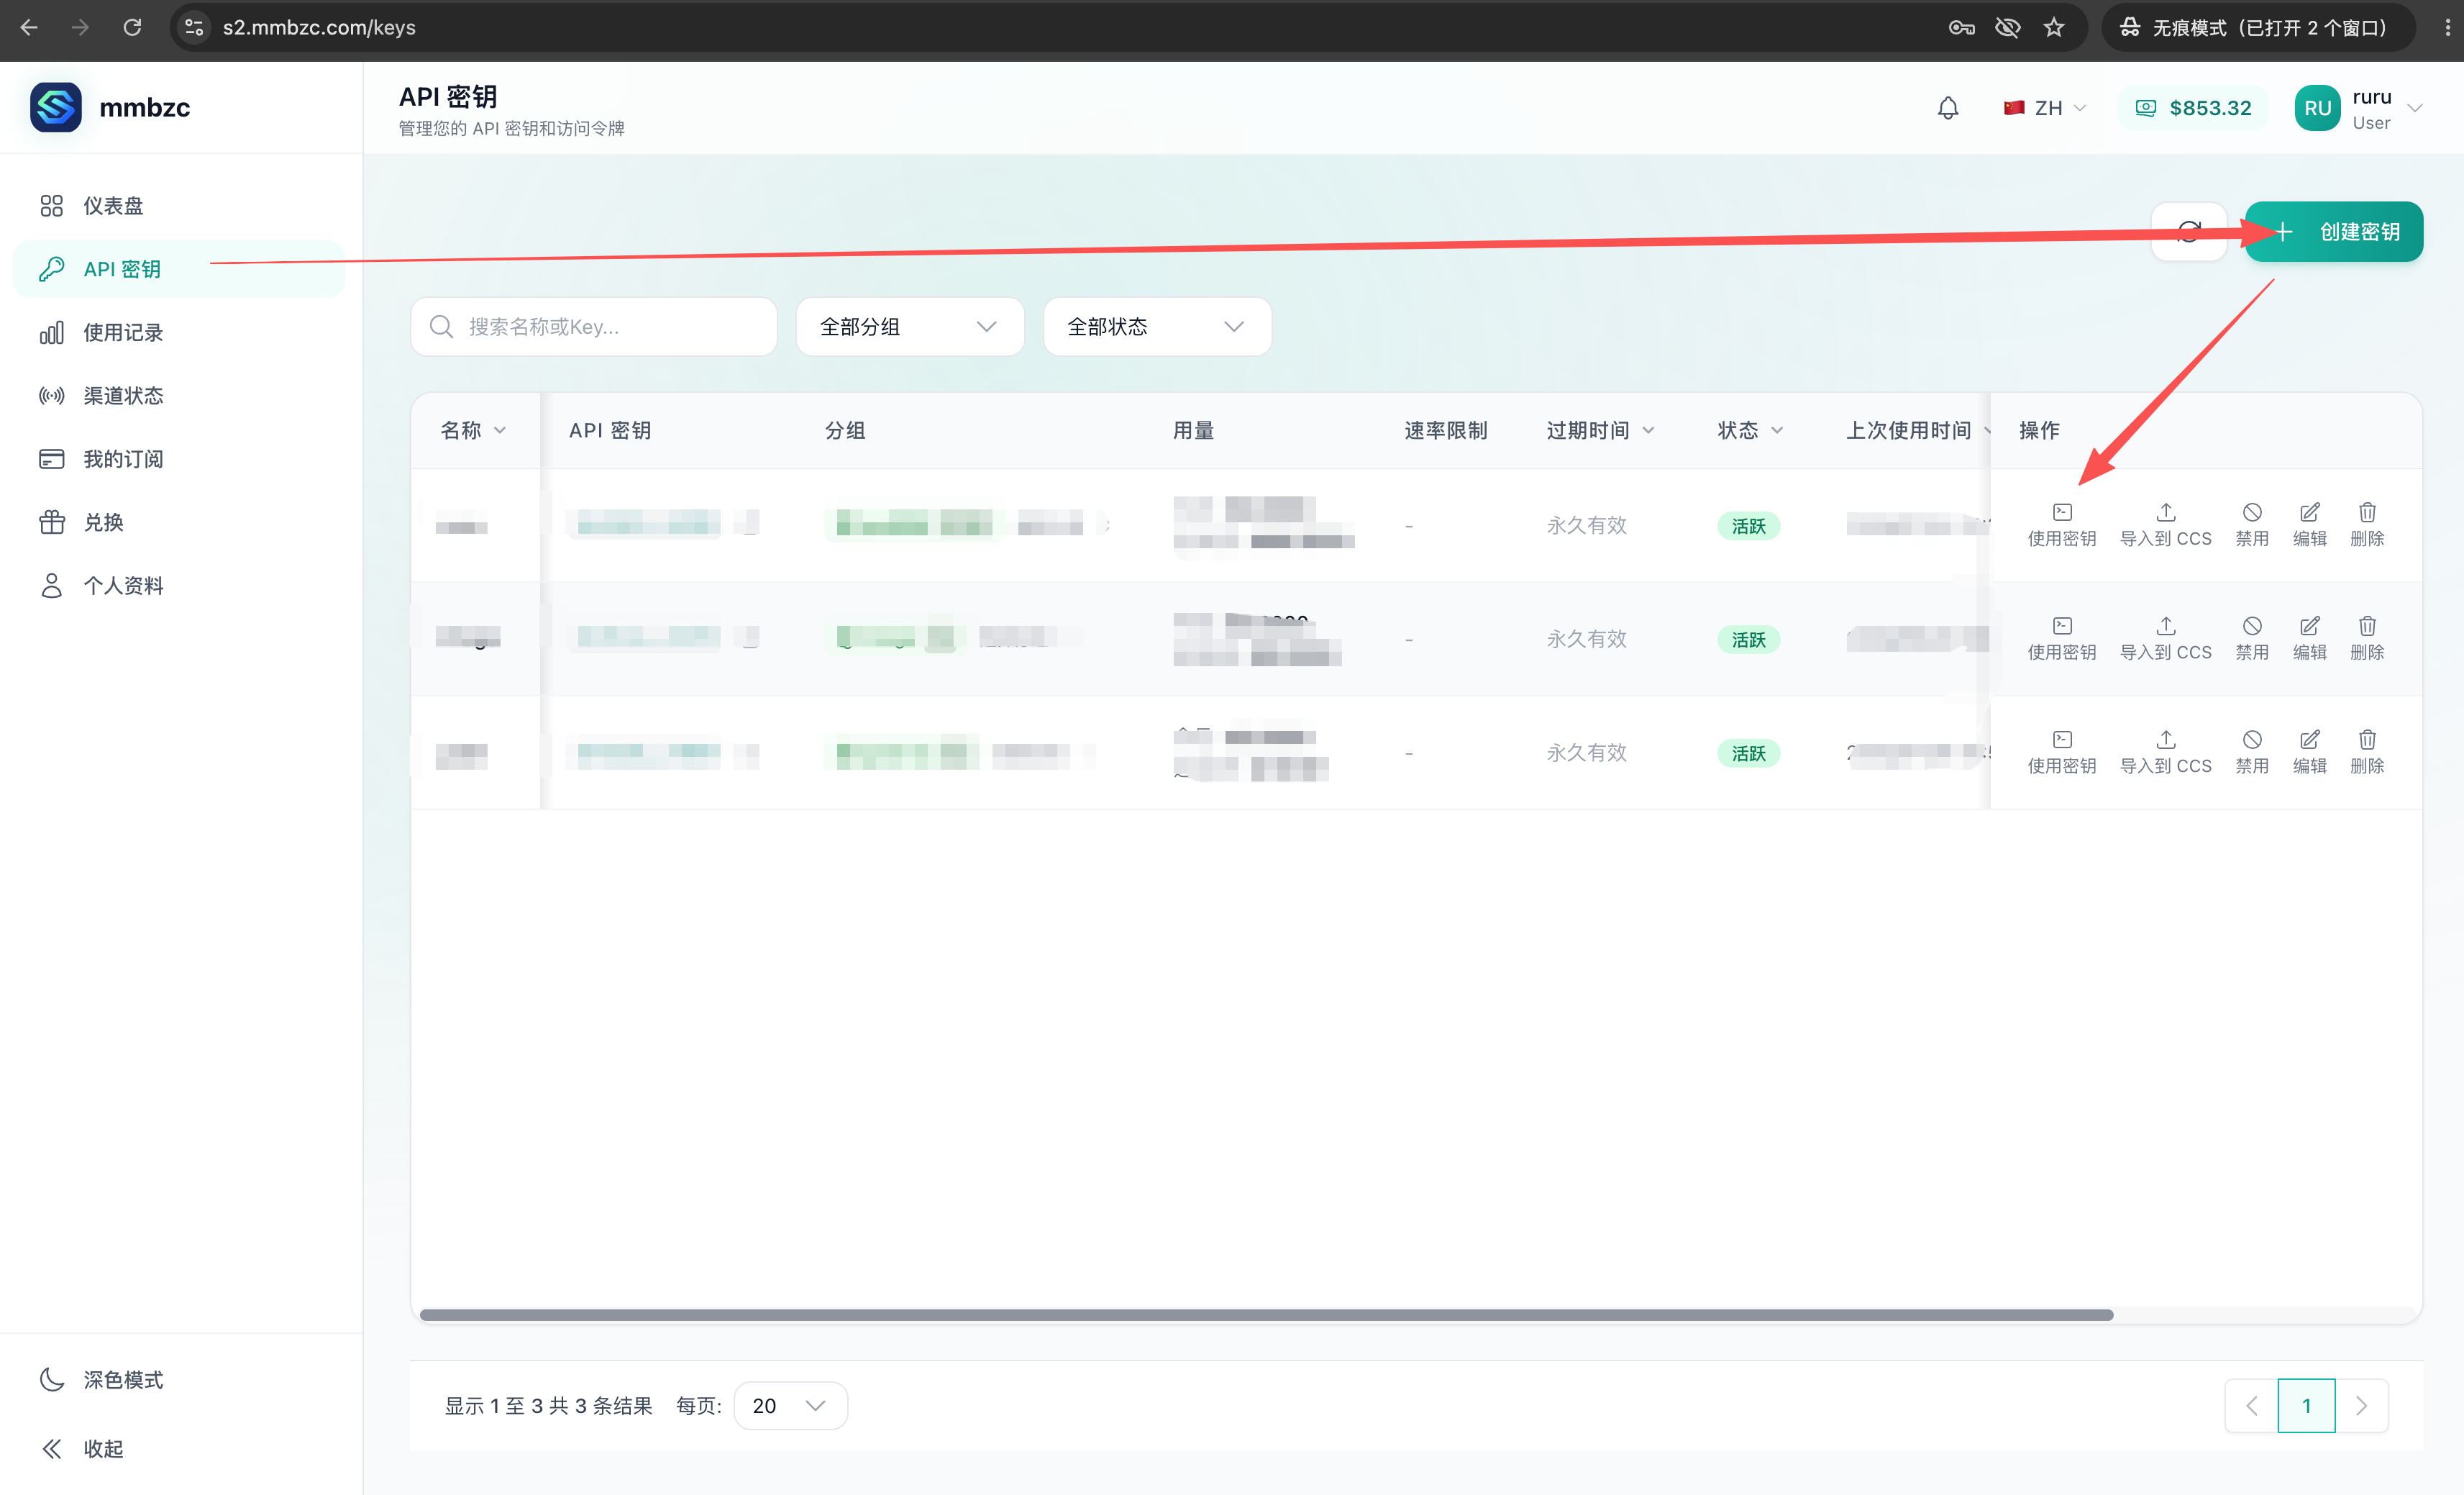The width and height of the screenshot is (2464, 1495).
Task: Open 我的订阅 subscriptions page
Action: pos(180,459)
